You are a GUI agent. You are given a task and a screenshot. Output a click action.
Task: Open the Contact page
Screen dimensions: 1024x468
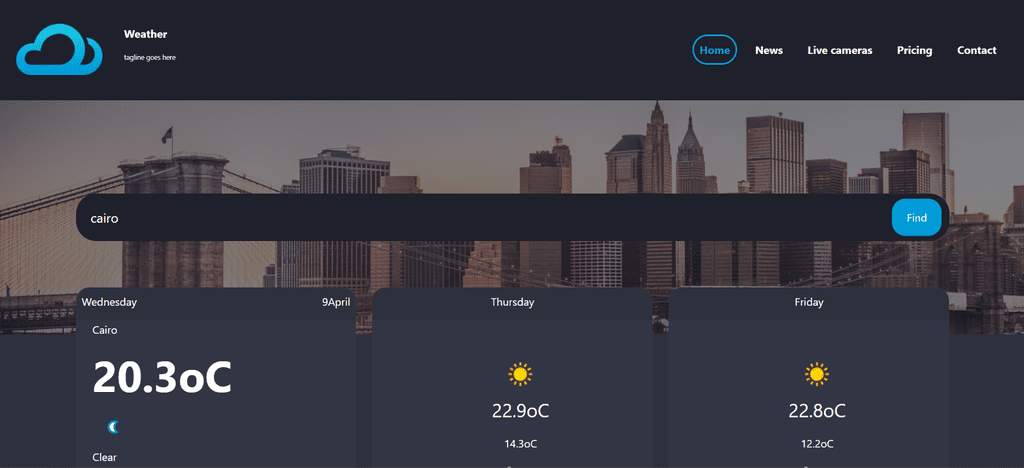(x=976, y=50)
